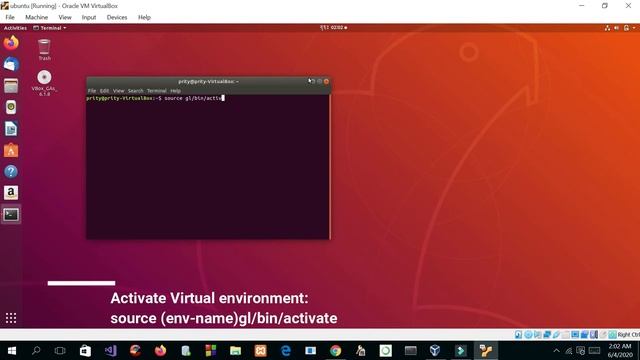Click VirtualBox hard disk status icon
This screenshot has width=640, height=360.
click(518, 335)
